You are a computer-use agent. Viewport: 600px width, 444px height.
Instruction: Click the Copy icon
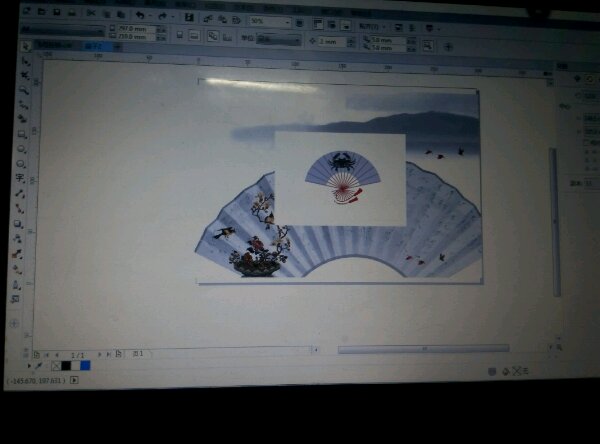click(107, 14)
